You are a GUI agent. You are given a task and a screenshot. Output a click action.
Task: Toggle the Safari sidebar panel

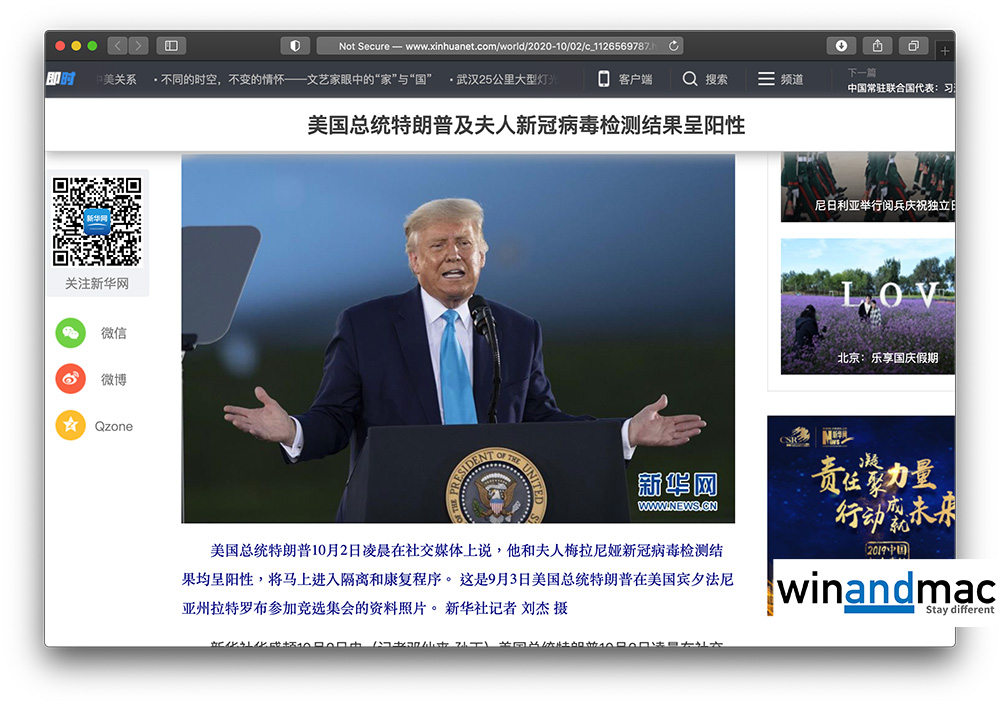pyautogui.click(x=171, y=46)
